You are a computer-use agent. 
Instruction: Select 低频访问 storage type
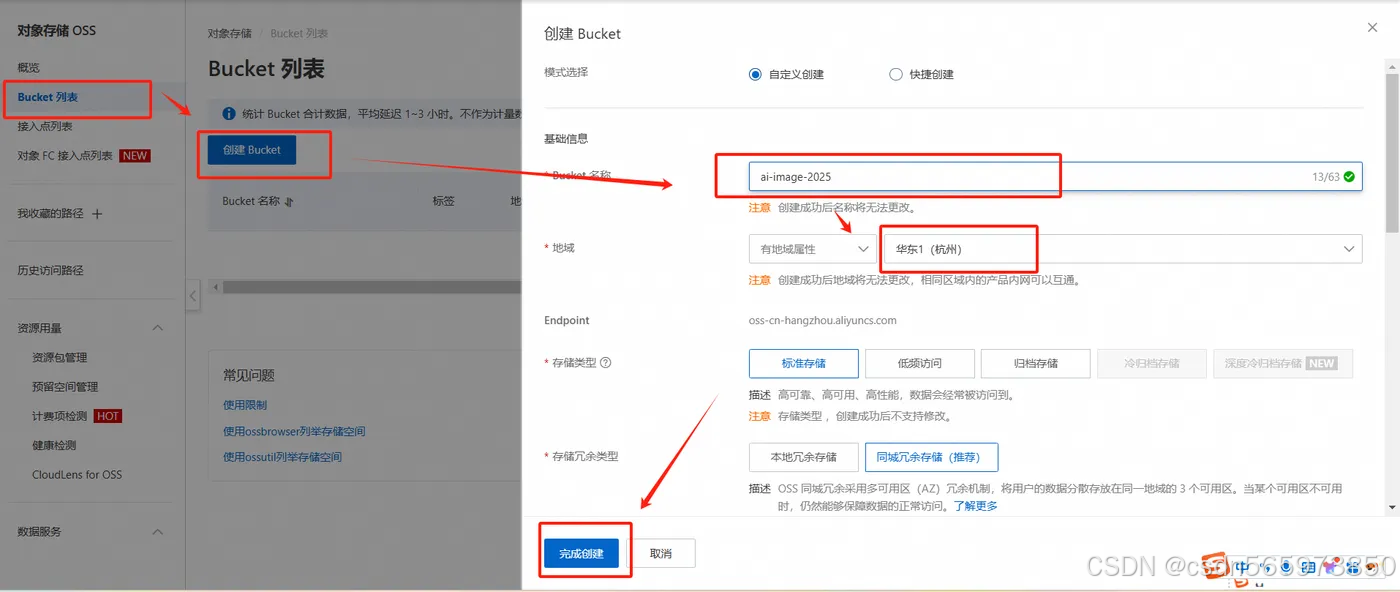920,363
